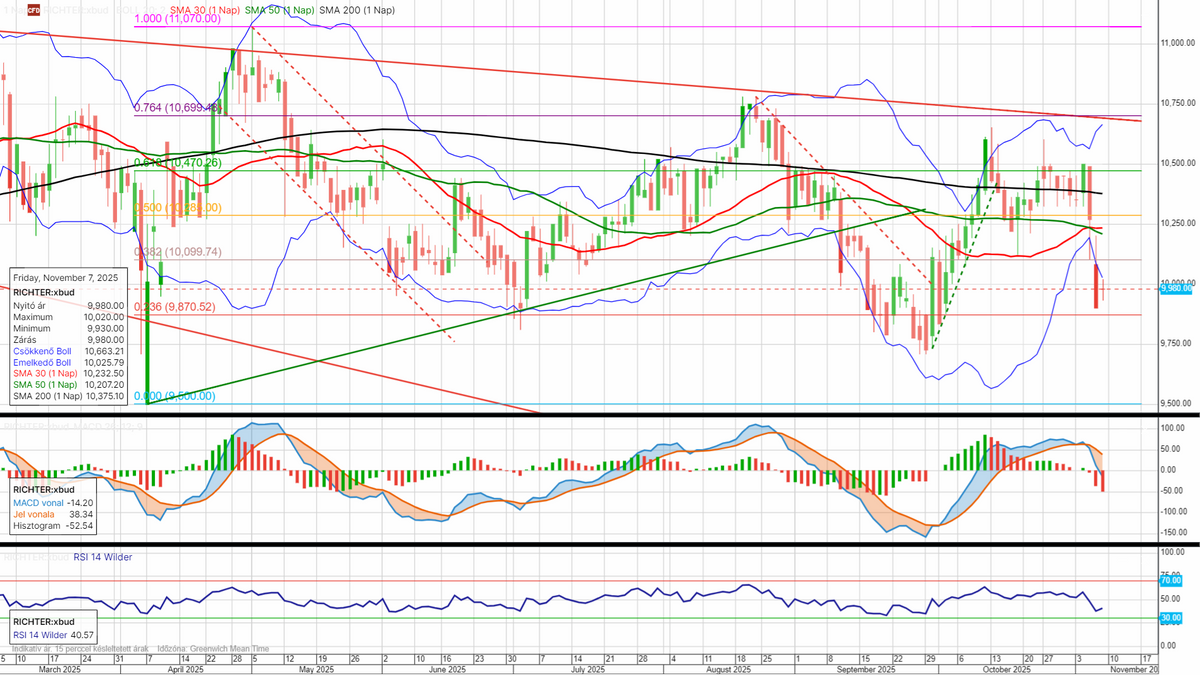1200x675 pixels.
Task: Click the 0.000 Fibonacci base level label
Action: (x=174, y=396)
